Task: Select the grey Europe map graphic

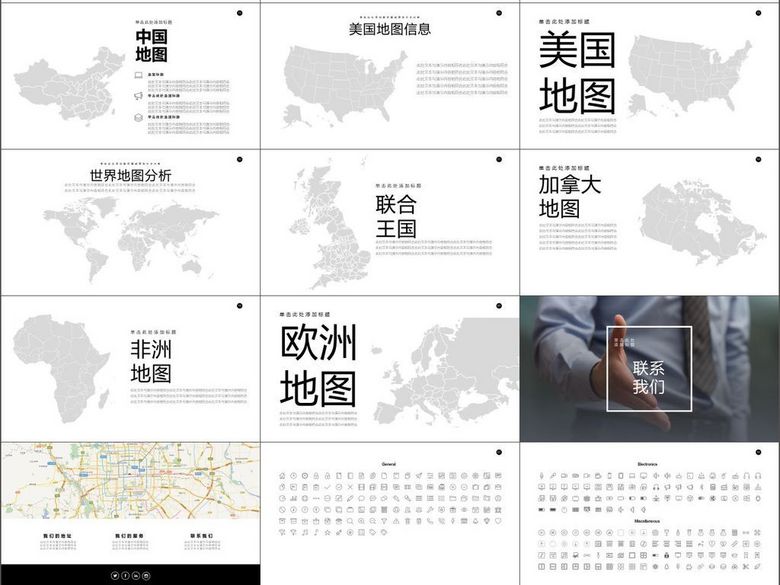Action: click(x=445, y=371)
